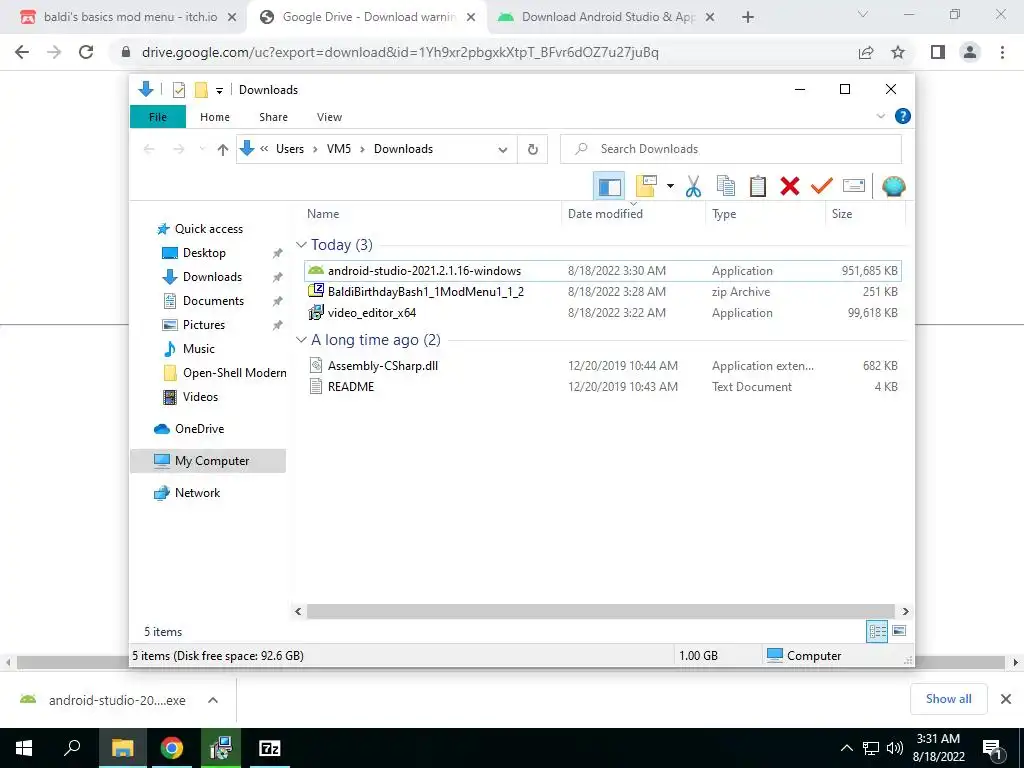Select the video_editor_x64 application
1024x768 pixels.
(x=603, y=313)
